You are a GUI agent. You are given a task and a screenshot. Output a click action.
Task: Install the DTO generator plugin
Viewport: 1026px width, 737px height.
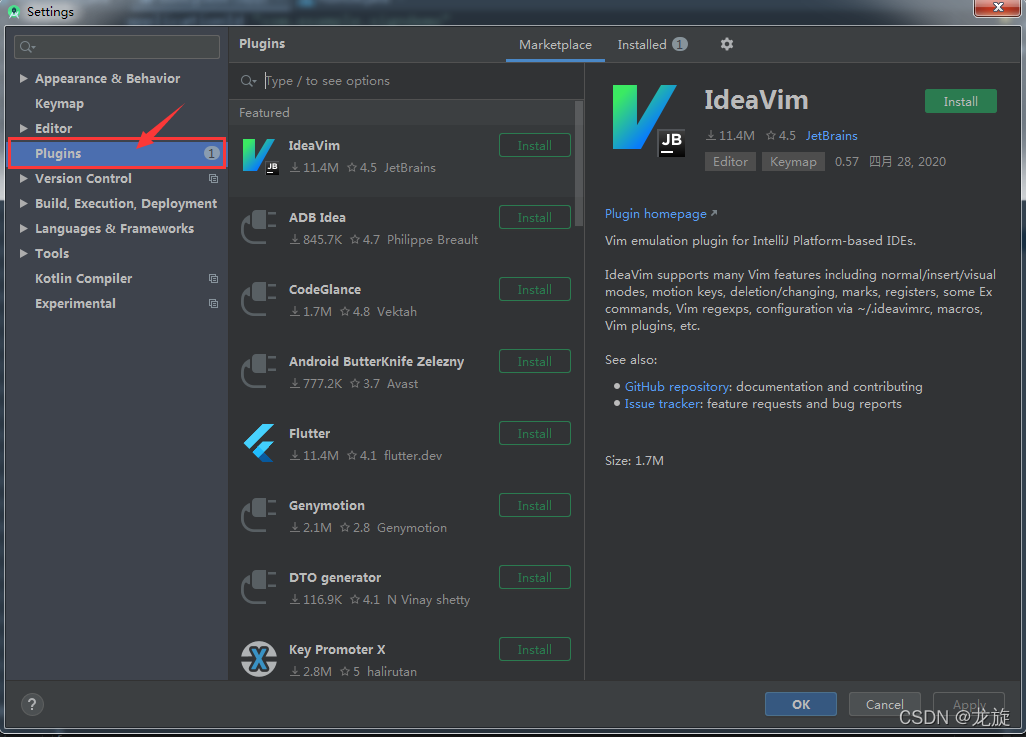[x=535, y=577]
